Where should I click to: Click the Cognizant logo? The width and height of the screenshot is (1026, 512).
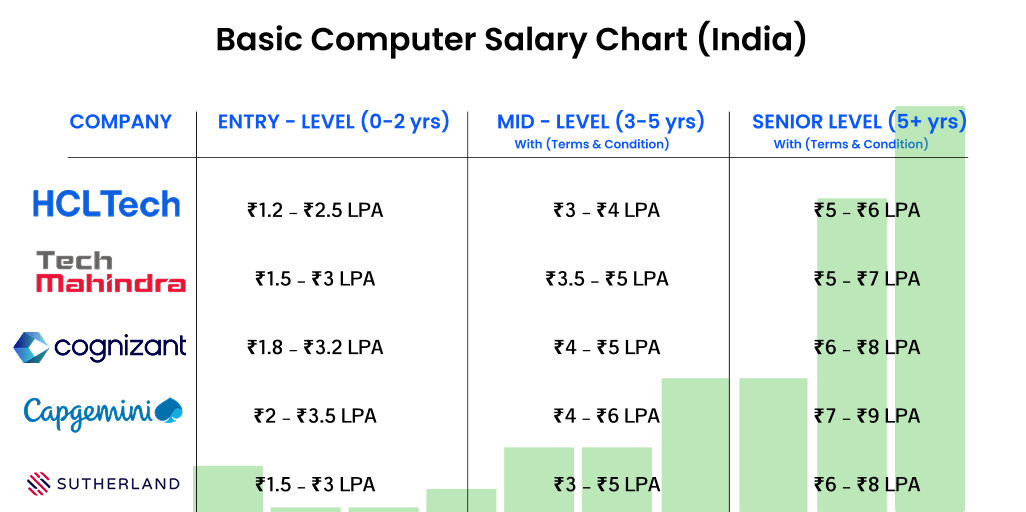[100, 347]
